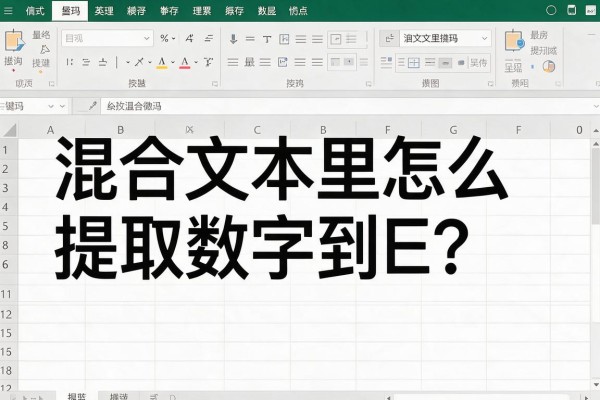Click the large clipboard paste icon
Screen dimensions: 600x400
pyautogui.click(x=14, y=41)
